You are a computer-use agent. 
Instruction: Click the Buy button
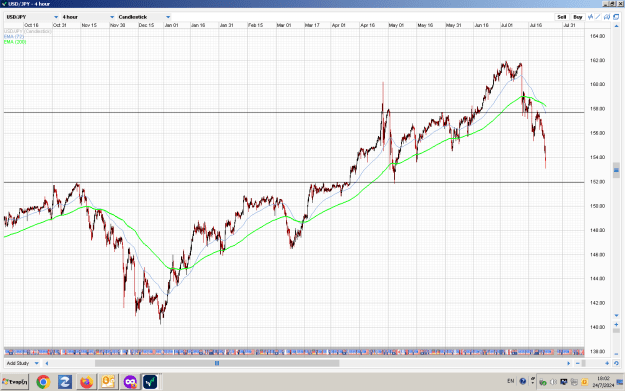point(578,17)
